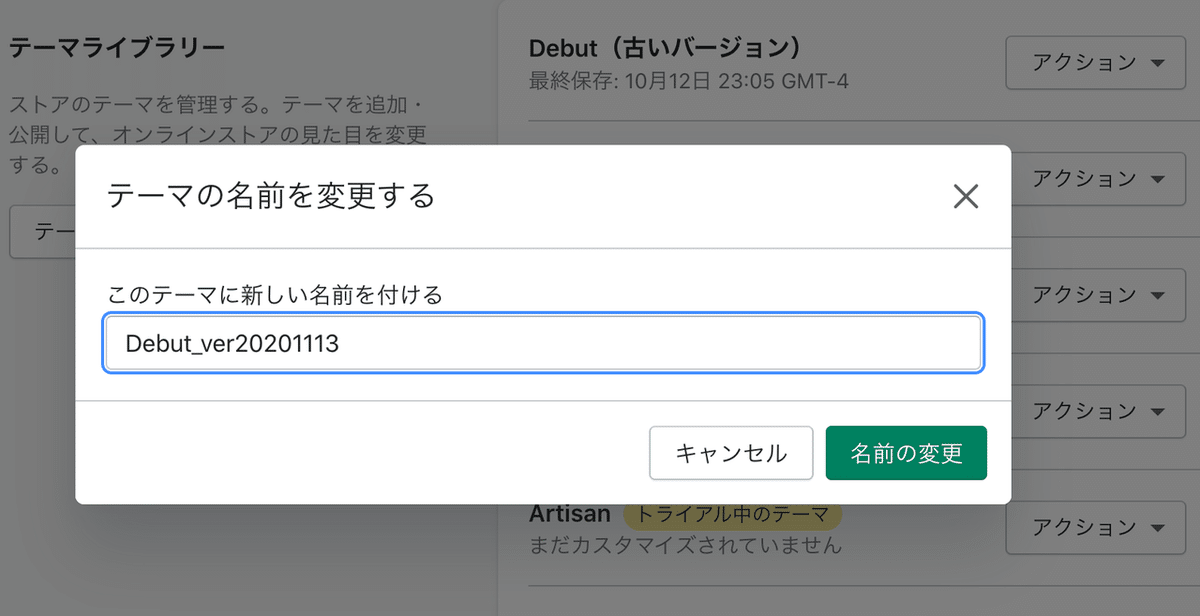Click dialog title テーマの名前を変更する
1200x616 pixels.
pos(271,196)
